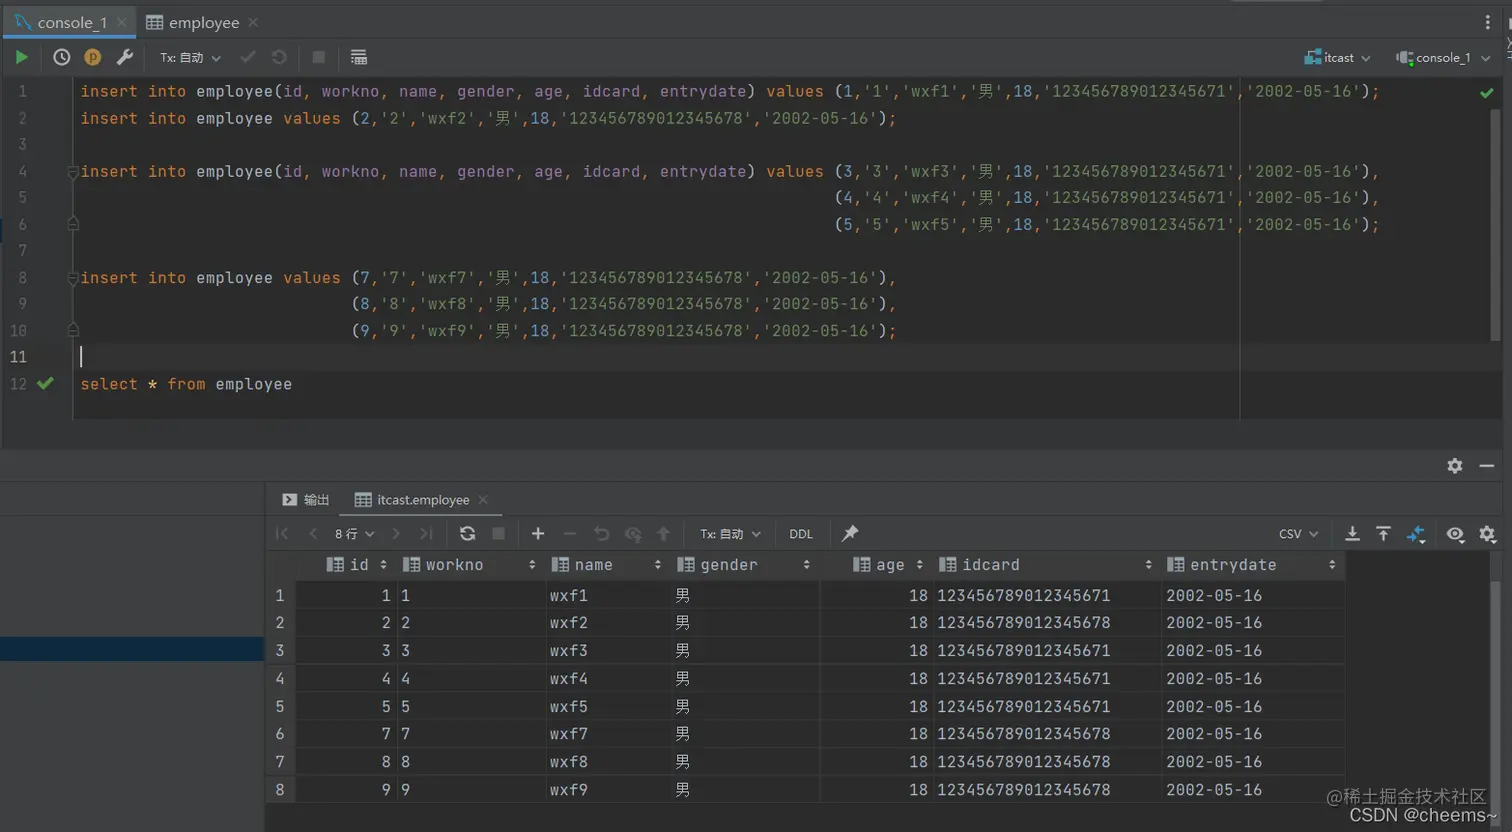The height and width of the screenshot is (832, 1512).
Task: Close the itcast.employee results tab
Action: (483, 499)
